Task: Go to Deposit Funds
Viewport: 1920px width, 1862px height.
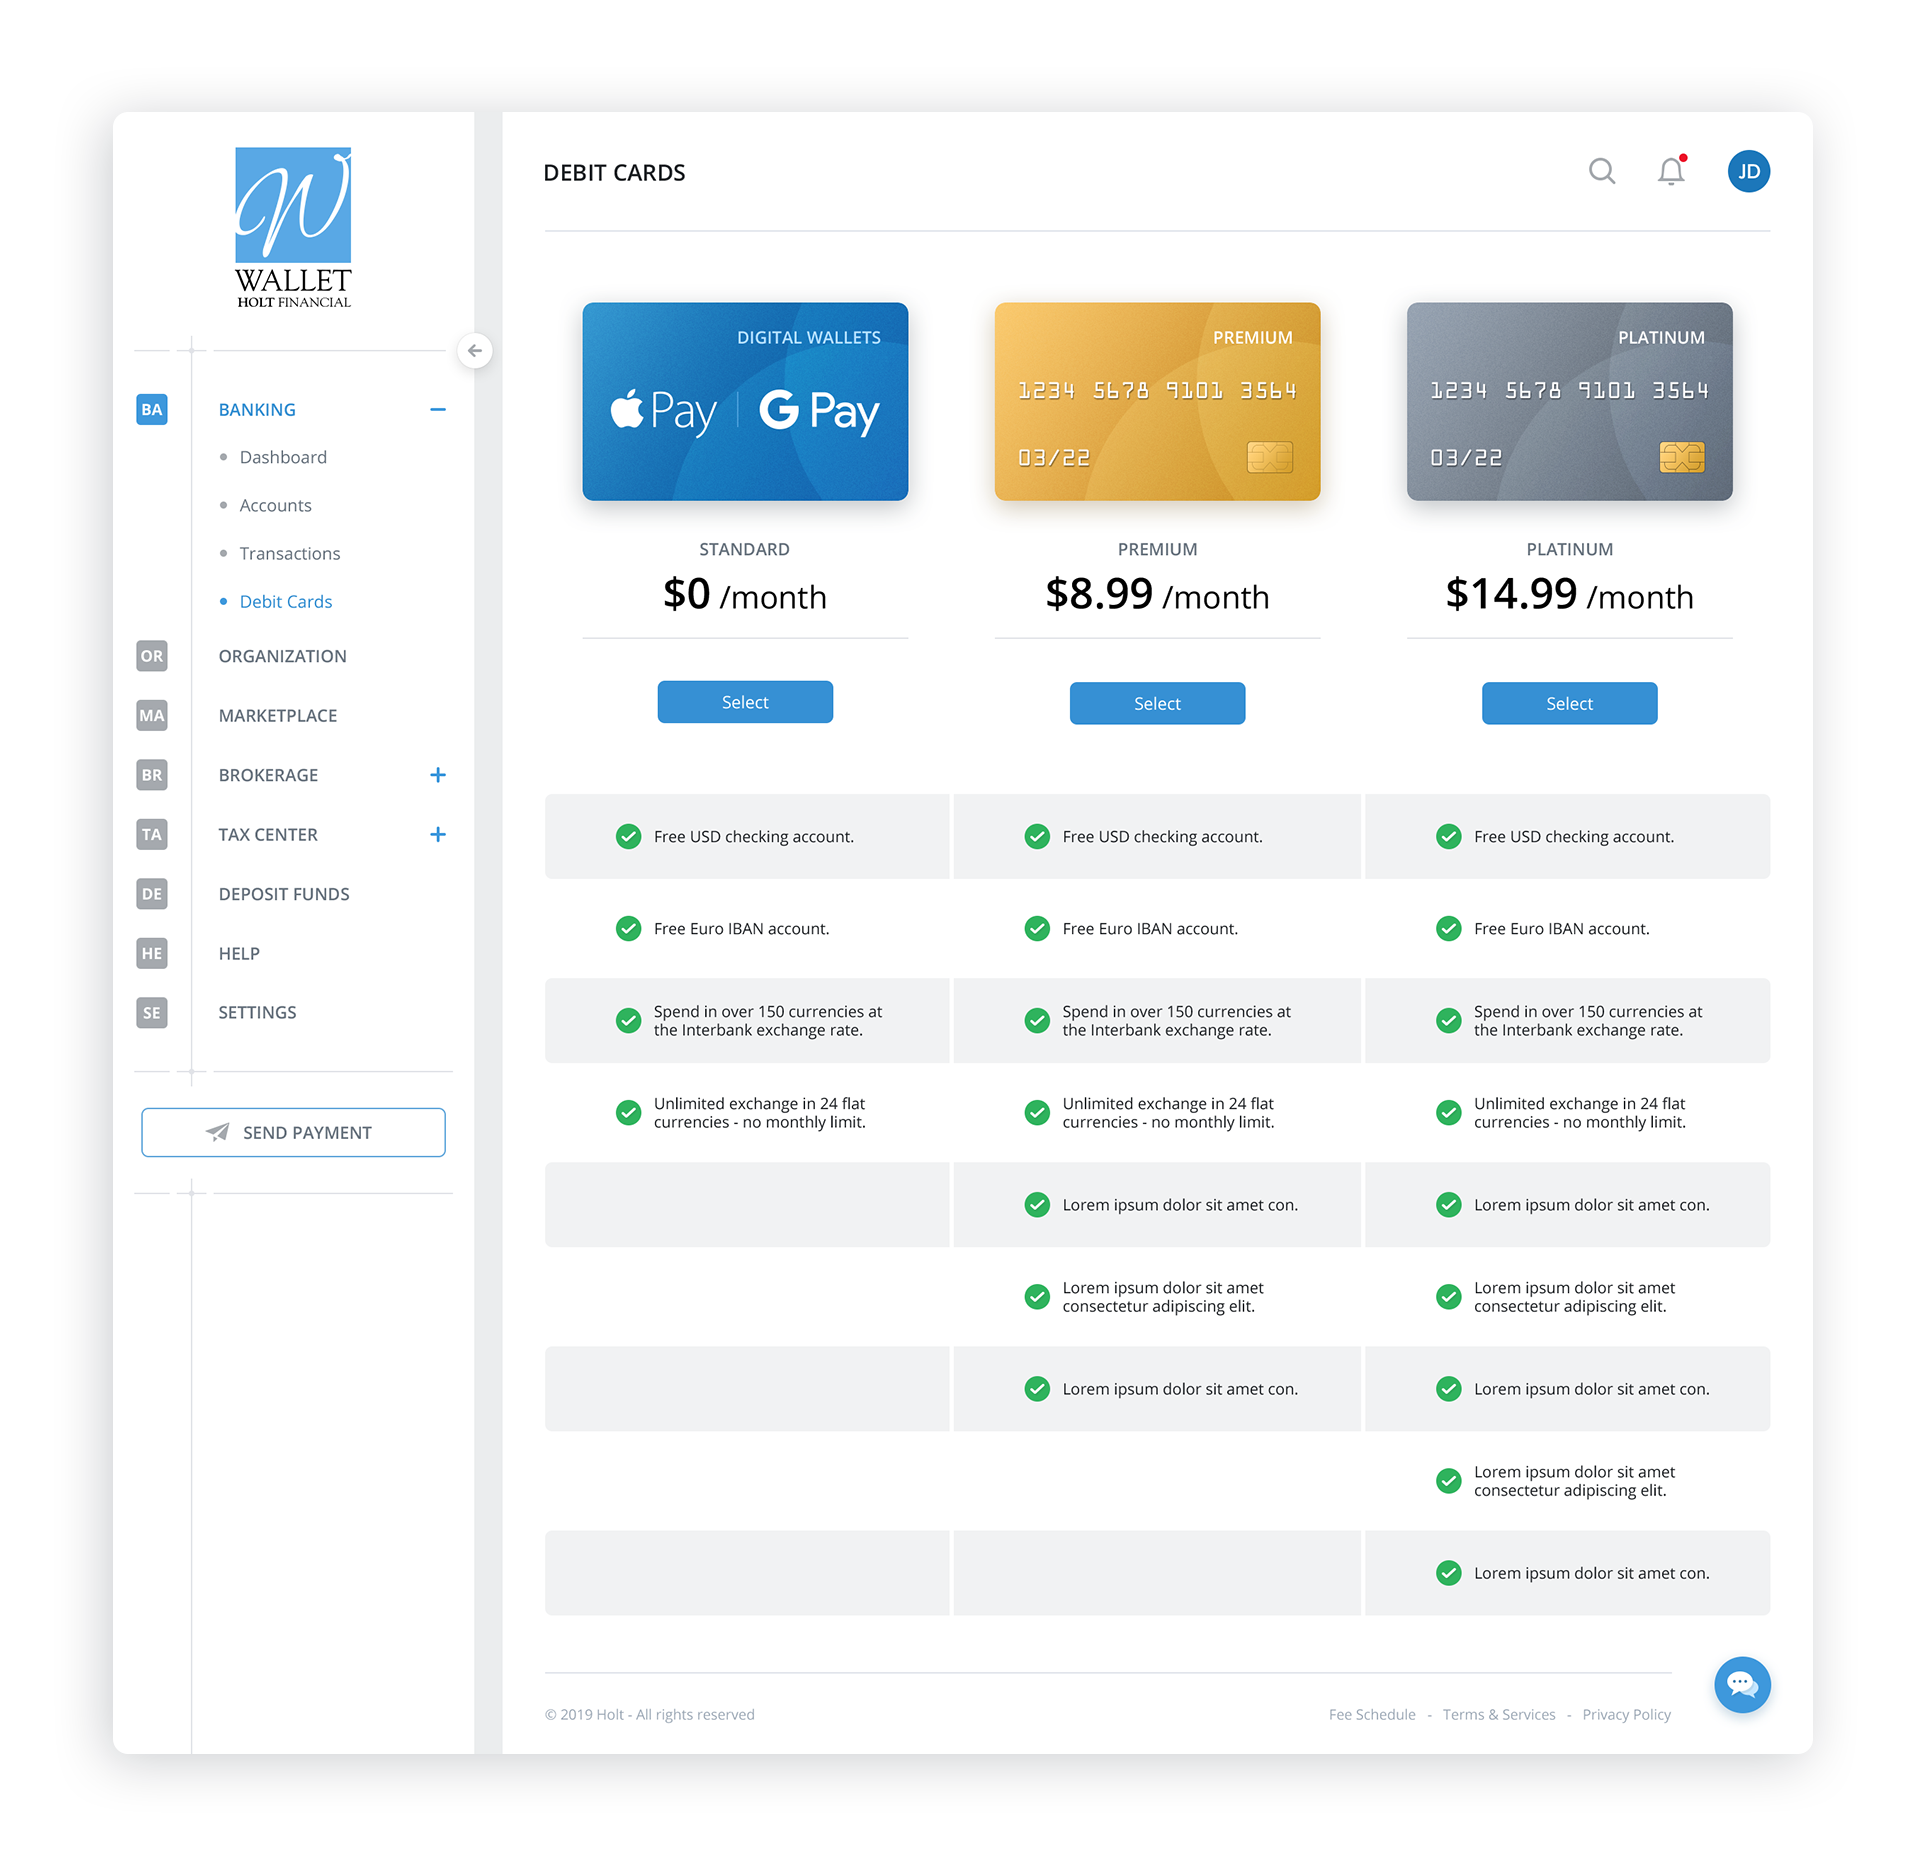Action: pyautogui.click(x=284, y=894)
